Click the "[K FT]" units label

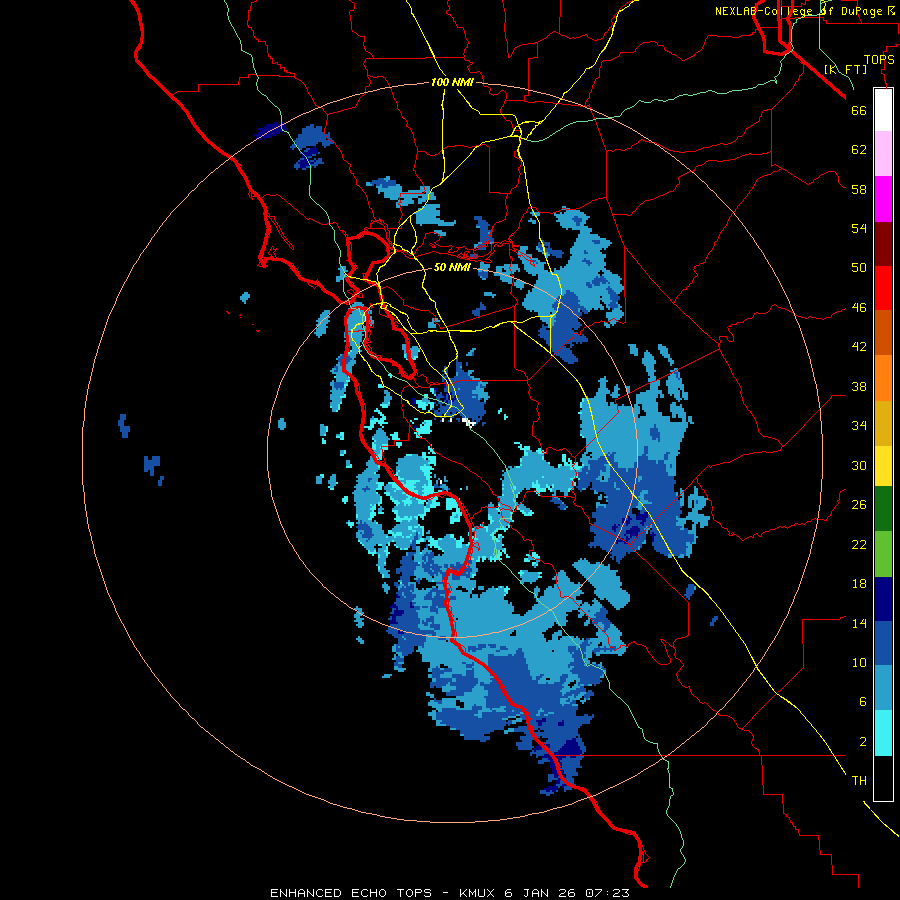pos(845,69)
